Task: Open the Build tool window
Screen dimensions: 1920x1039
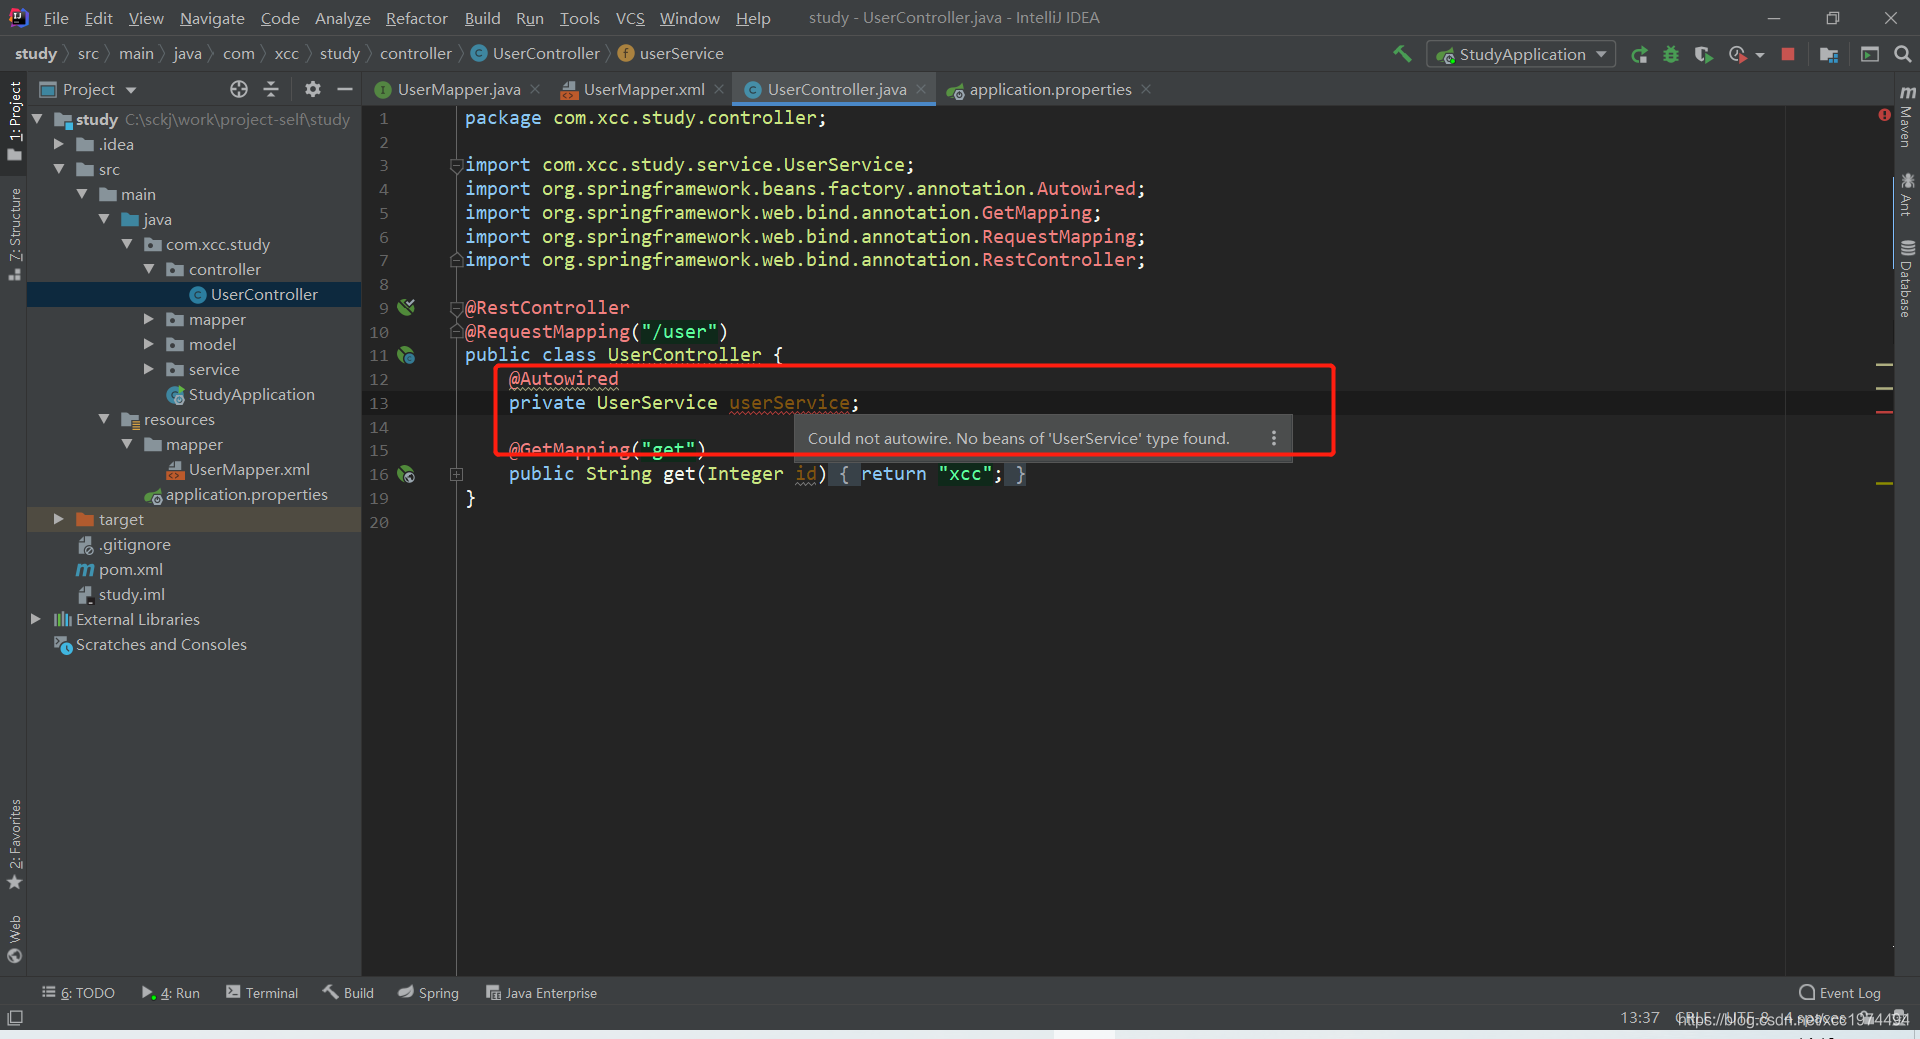Action: coord(348,993)
